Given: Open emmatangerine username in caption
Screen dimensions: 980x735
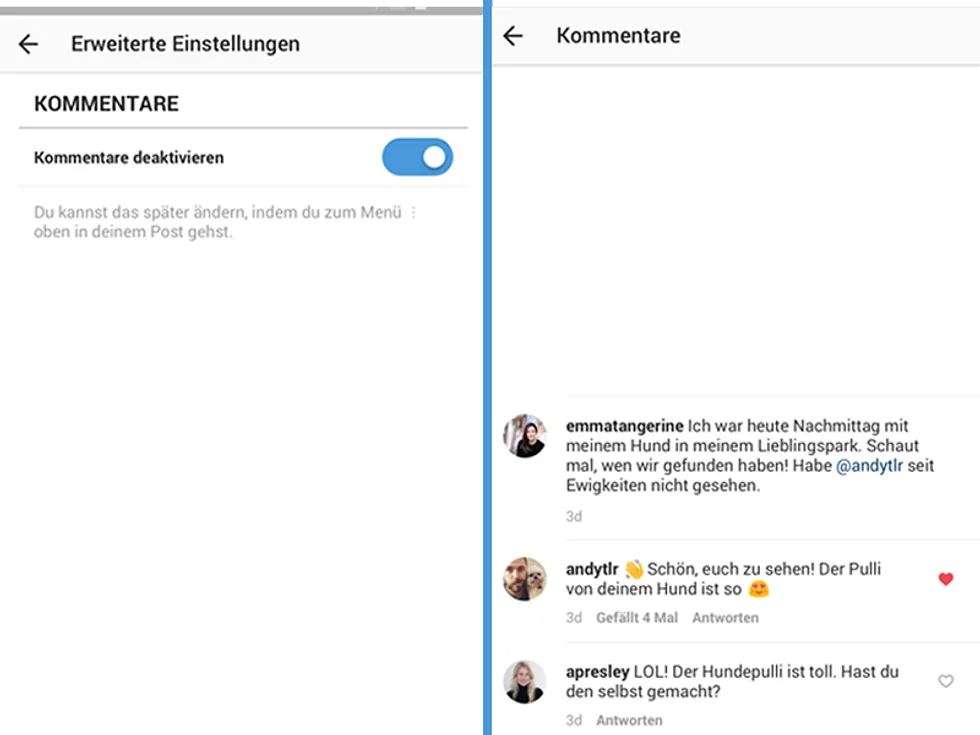Looking at the screenshot, I should [x=624, y=426].
